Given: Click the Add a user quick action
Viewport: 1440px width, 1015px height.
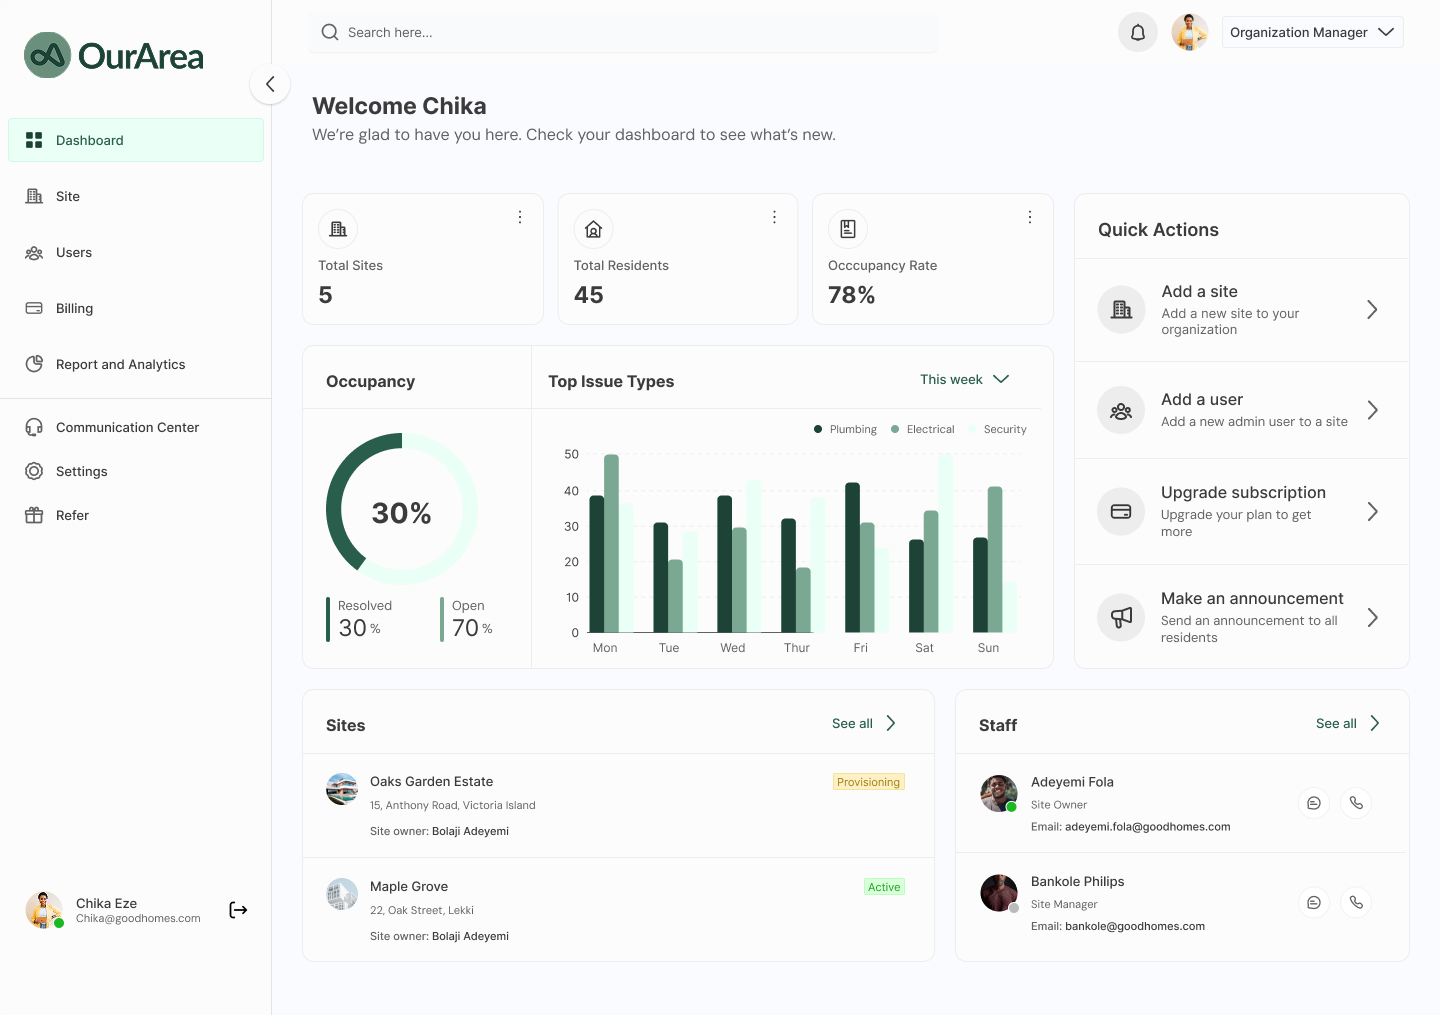Looking at the screenshot, I should click(1241, 410).
